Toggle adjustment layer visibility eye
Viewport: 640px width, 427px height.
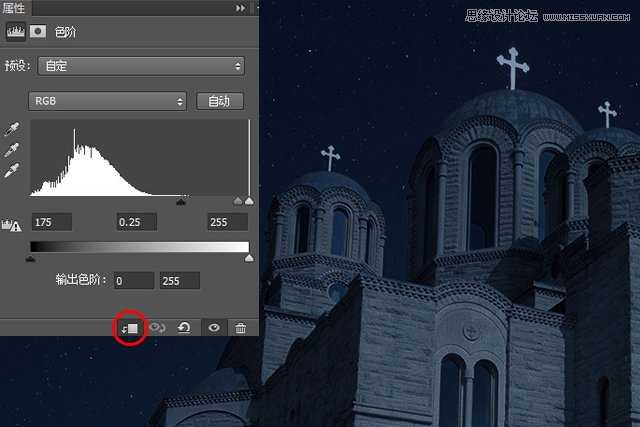213,327
